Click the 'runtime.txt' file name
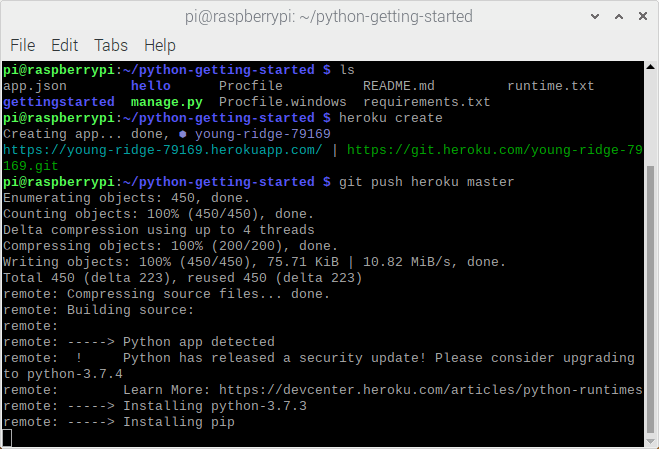Image resolution: width=659 pixels, height=449 pixels. [551, 86]
